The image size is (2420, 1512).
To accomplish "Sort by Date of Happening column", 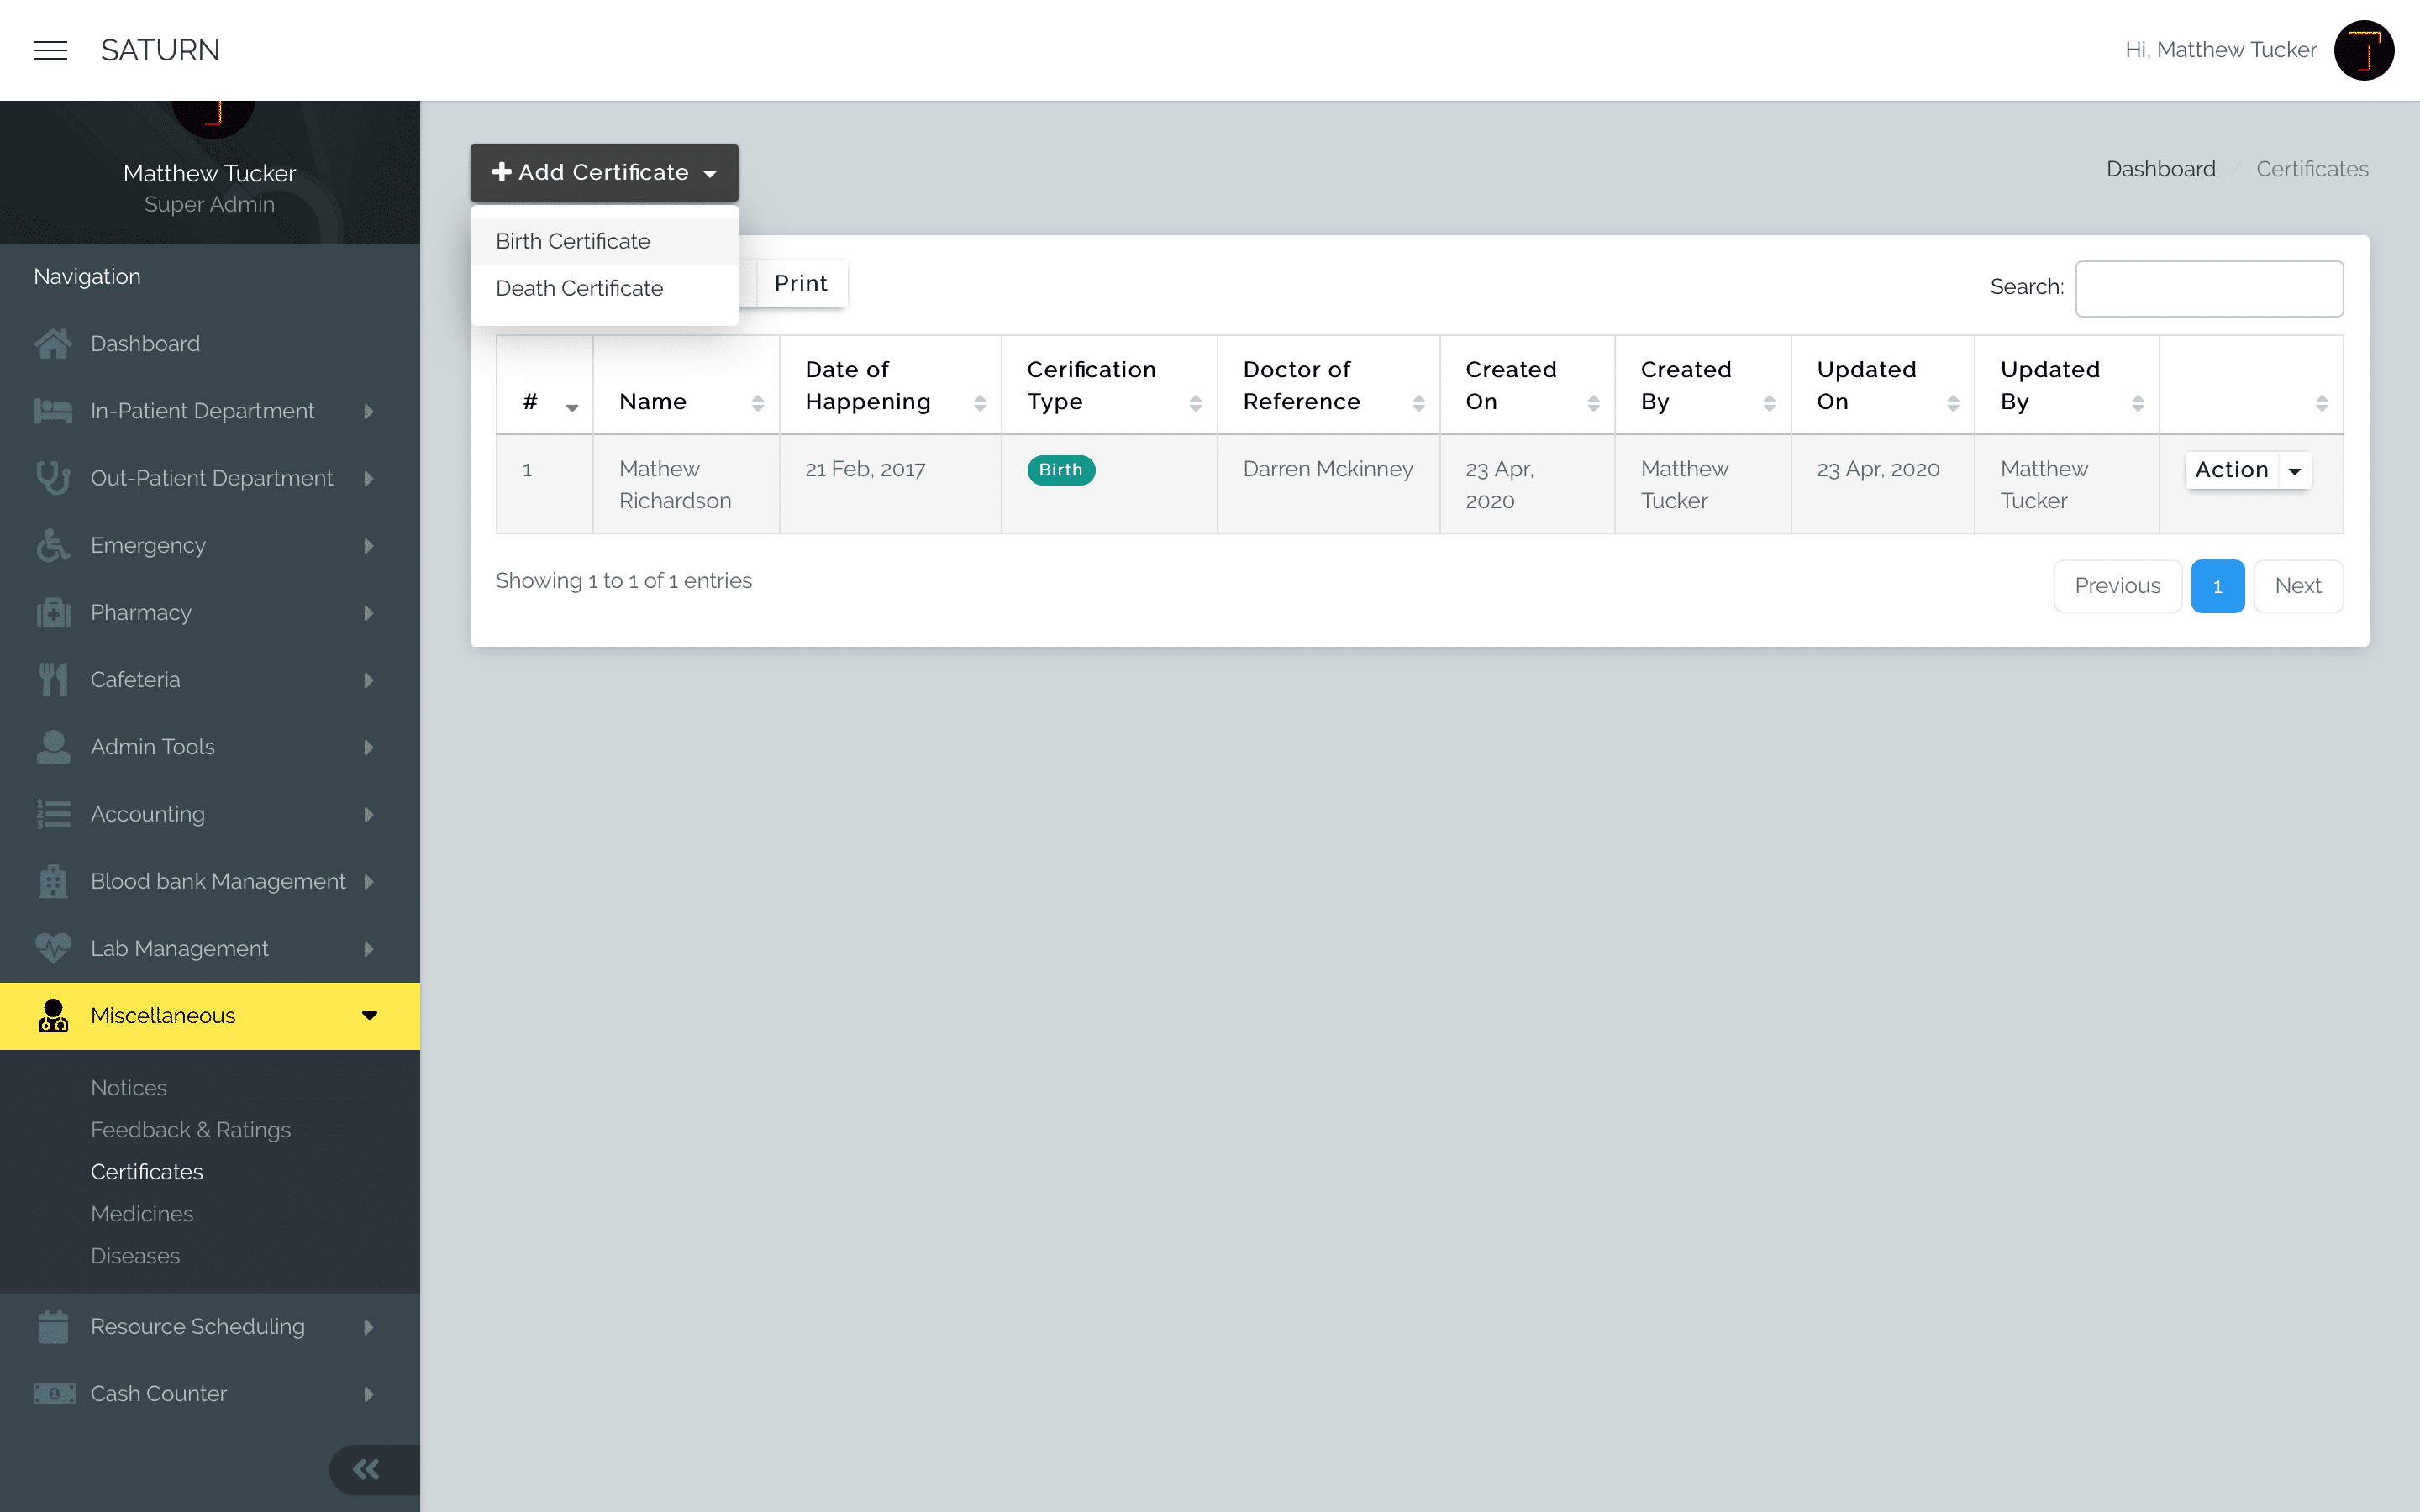I will 890,385.
